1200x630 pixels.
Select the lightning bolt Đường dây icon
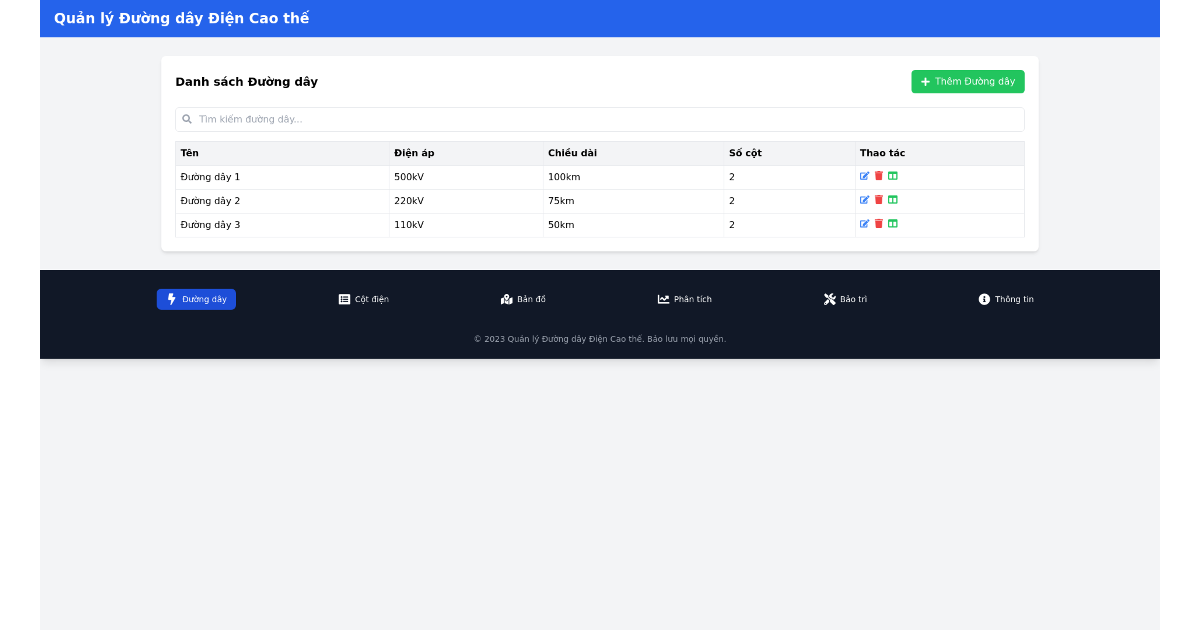[x=172, y=299]
